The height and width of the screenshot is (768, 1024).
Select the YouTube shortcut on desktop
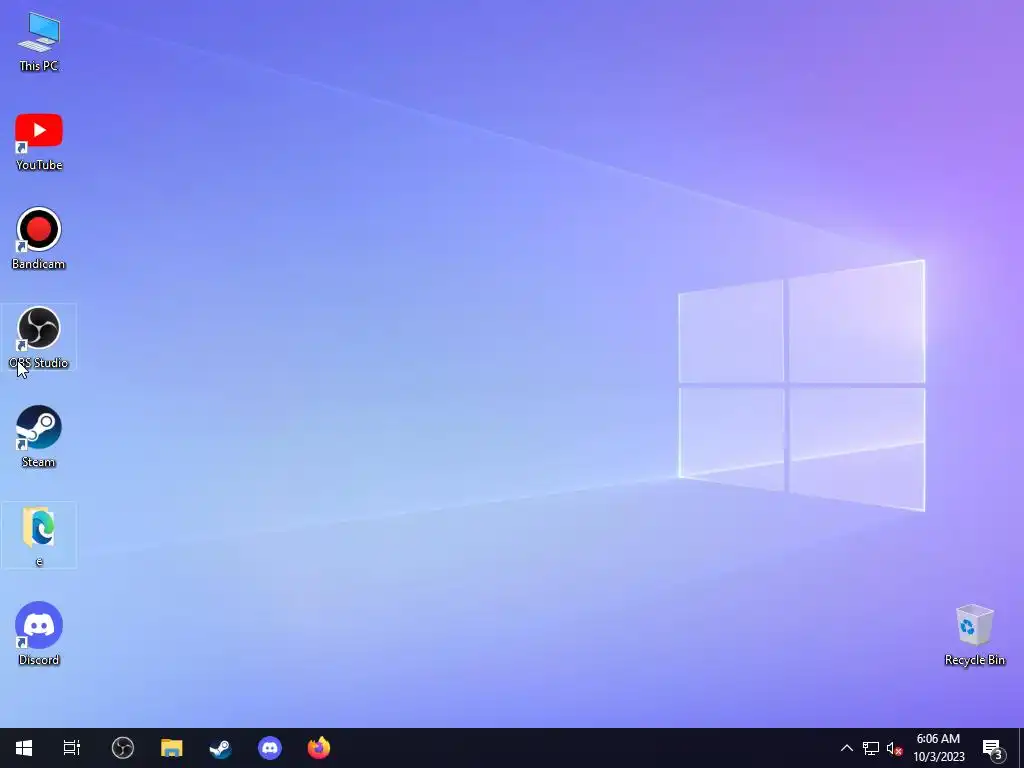39,141
